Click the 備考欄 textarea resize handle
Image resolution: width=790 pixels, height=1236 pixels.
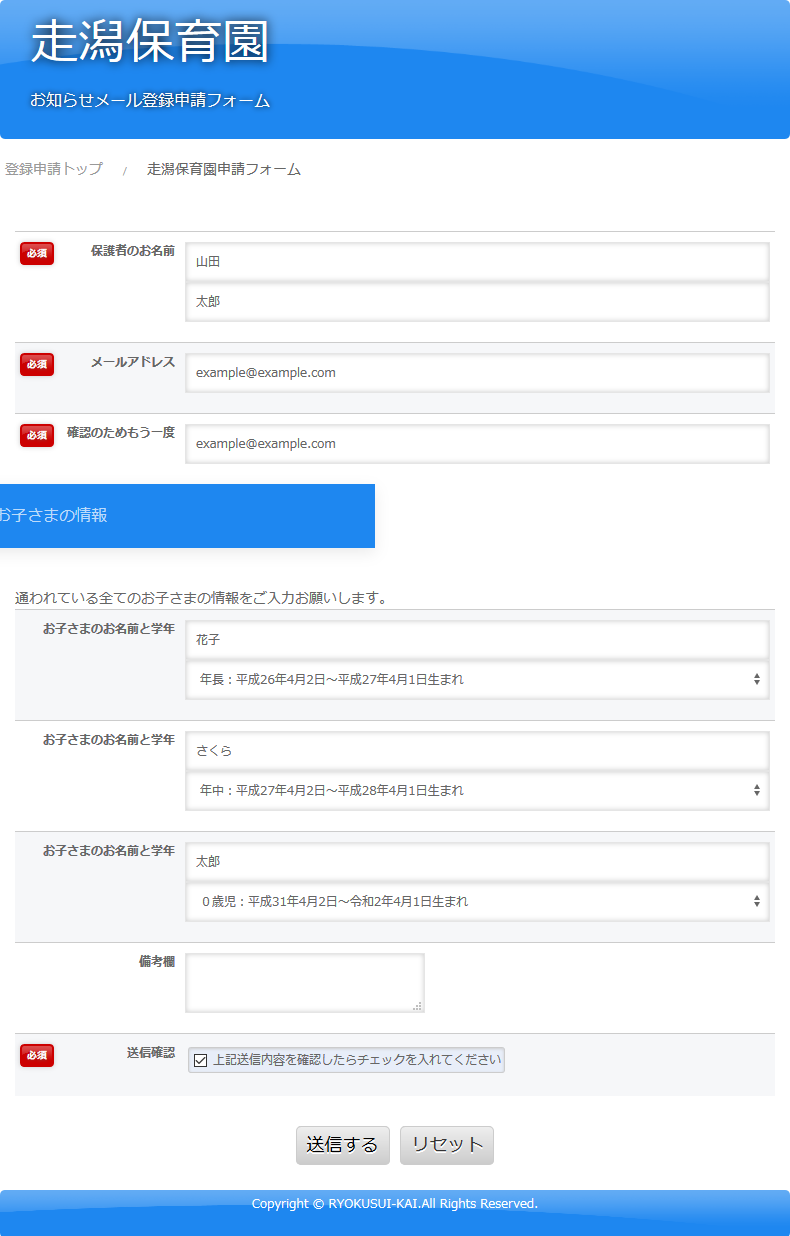click(x=418, y=1006)
